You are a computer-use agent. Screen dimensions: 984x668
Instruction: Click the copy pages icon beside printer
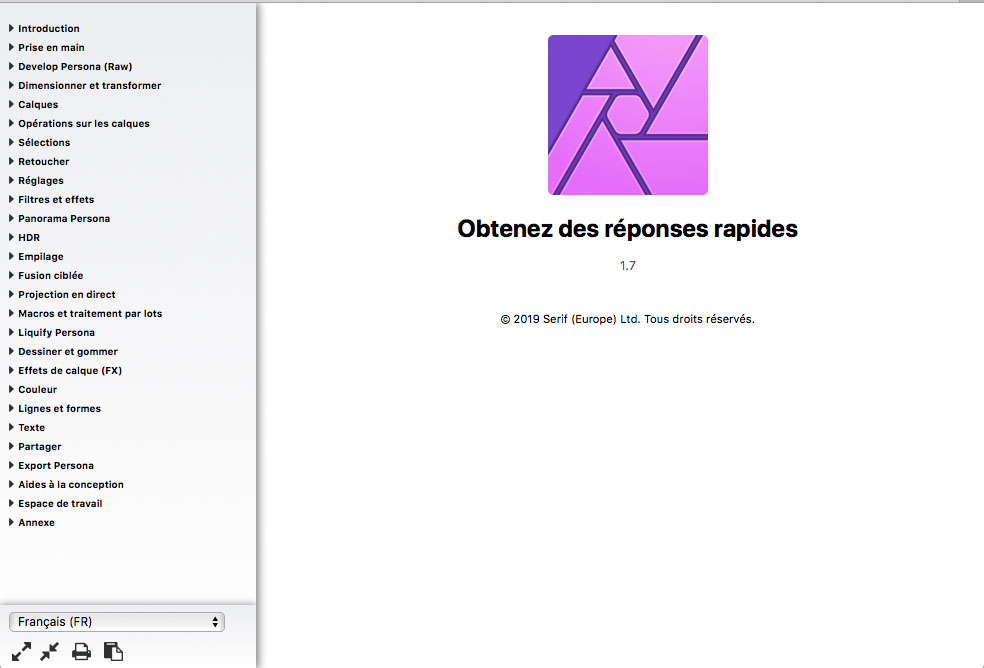[x=113, y=651]
